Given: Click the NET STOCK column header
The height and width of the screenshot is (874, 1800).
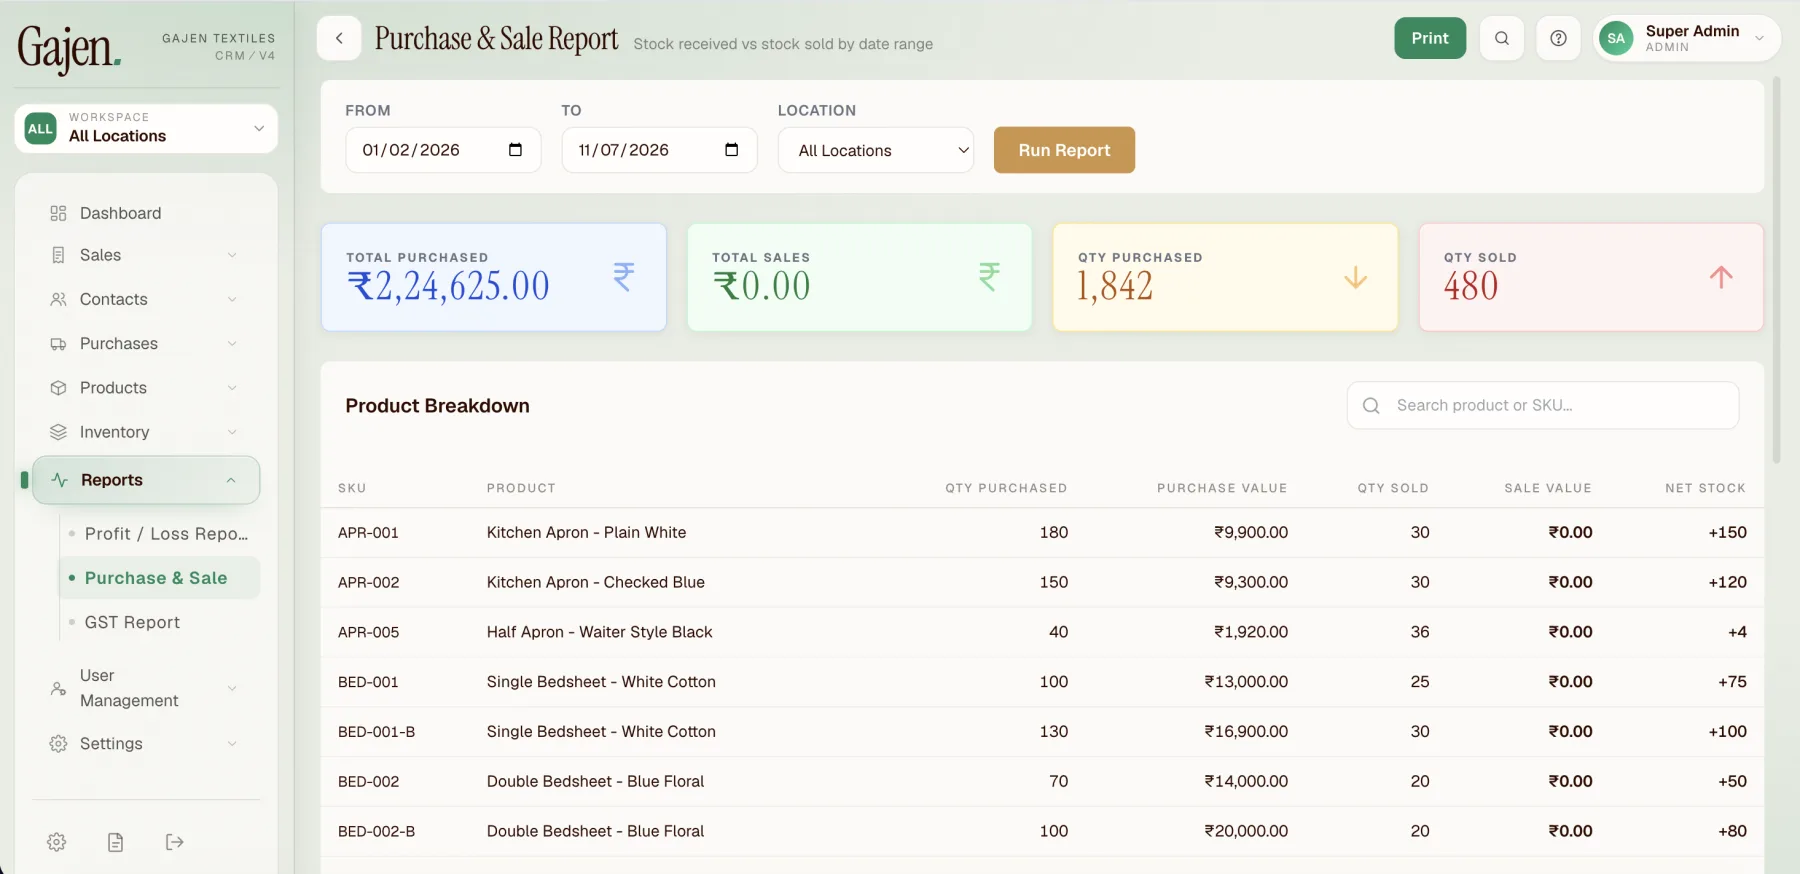Looking at the screenshot, I should [1705, 488].
